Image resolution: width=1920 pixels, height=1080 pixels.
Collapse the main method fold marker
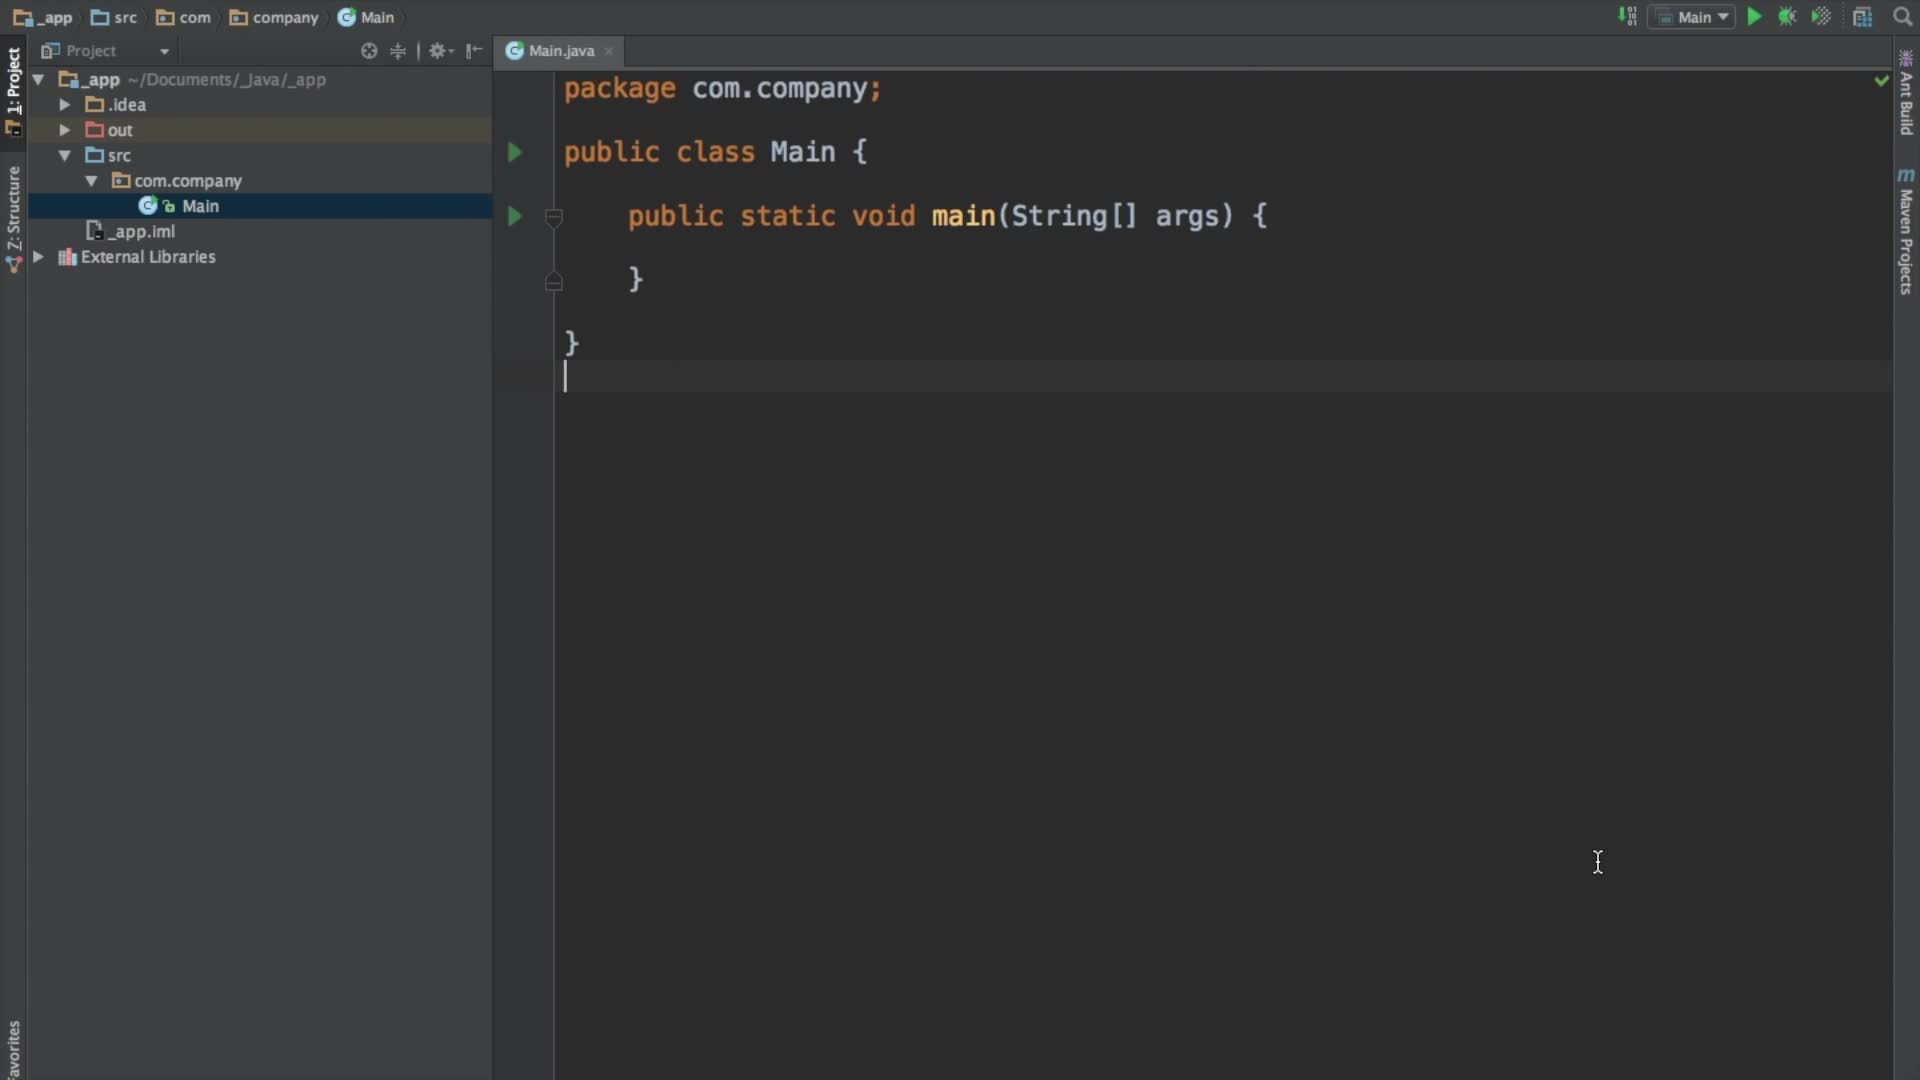pyautogui.click(x=553, y=216)
